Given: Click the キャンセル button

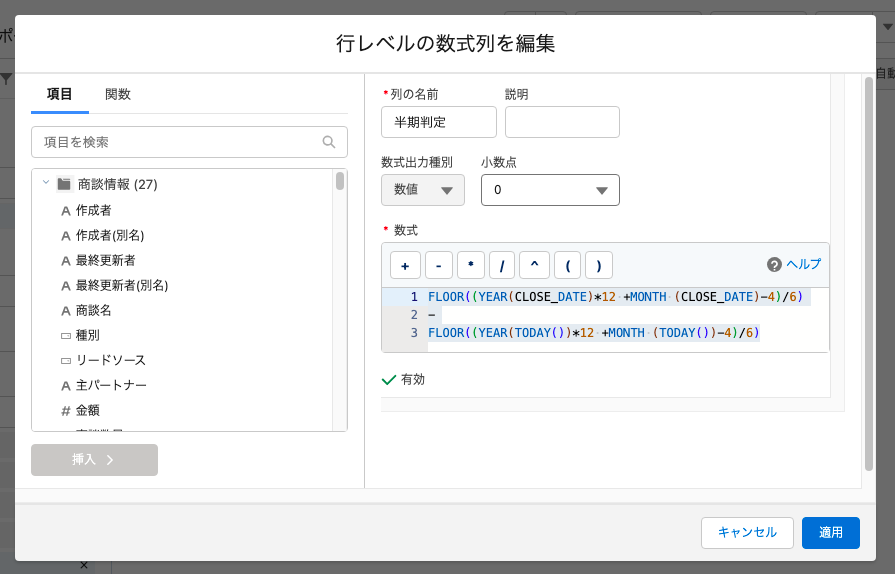Looking at the screenshot, I should pos(747,533).
